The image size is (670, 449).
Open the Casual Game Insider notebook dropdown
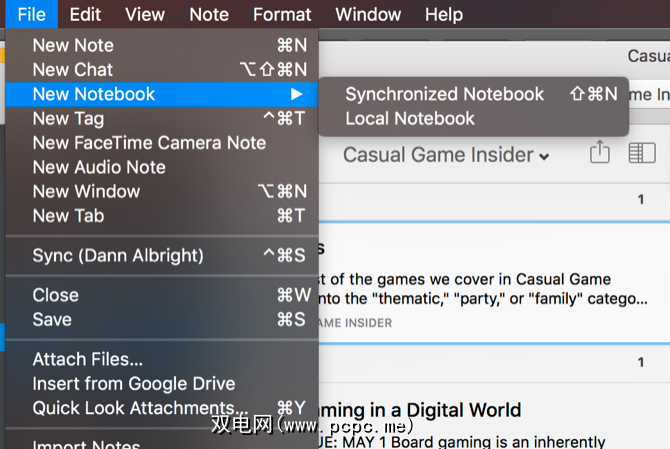tap(446, 155)
